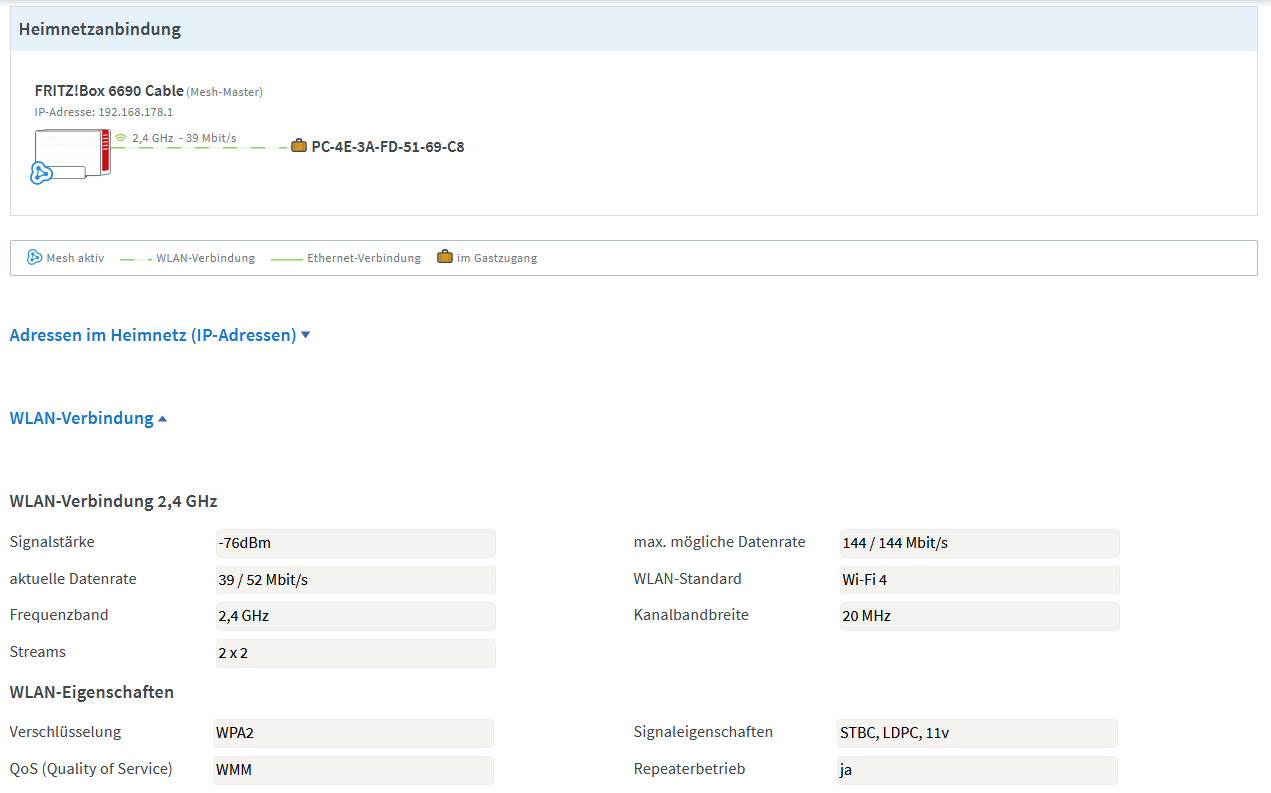Click heading WLAN-Verbindung 2,4 GHz
Screen dimensions: 1271x793
[113, 501]
